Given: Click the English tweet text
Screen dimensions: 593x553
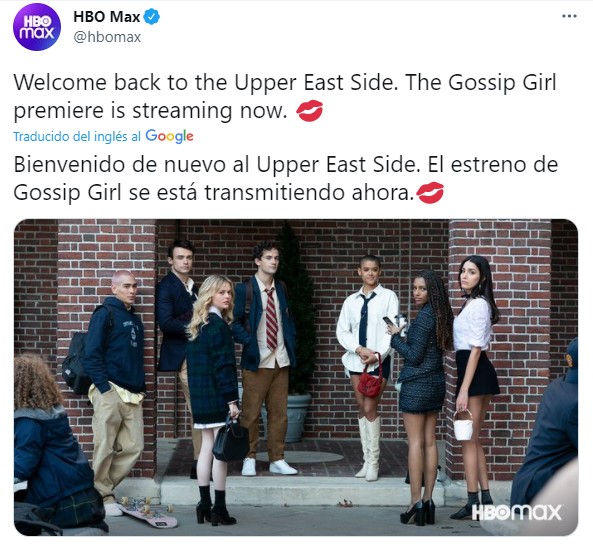Looking at the screenshot, I should pyautogui.click(x=285, y=96).
